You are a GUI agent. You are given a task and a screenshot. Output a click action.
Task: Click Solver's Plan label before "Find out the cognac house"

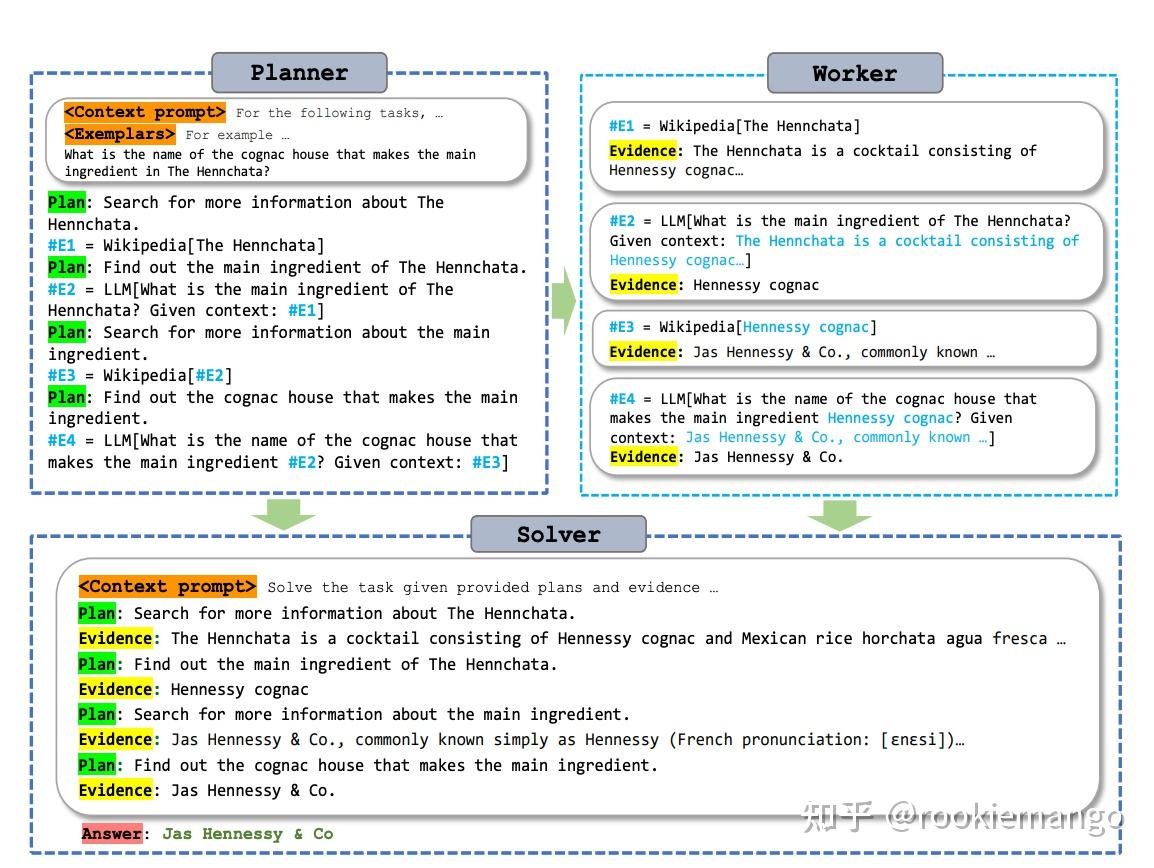coord(97,765)
